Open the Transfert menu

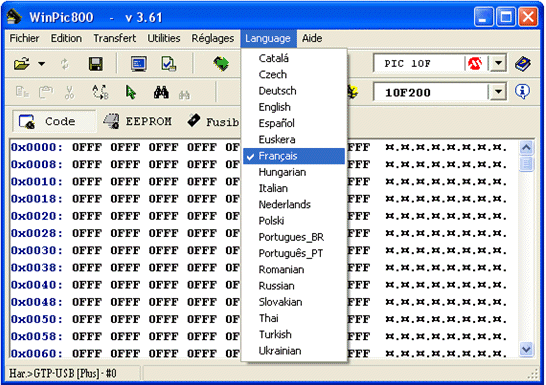tap(115, 38)
